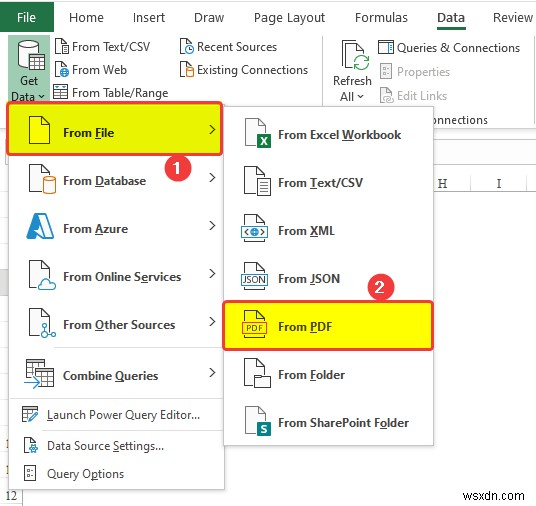The image size is (536, 506).
Task: Click the From Folder icon
Action: [x=257, y=373]
